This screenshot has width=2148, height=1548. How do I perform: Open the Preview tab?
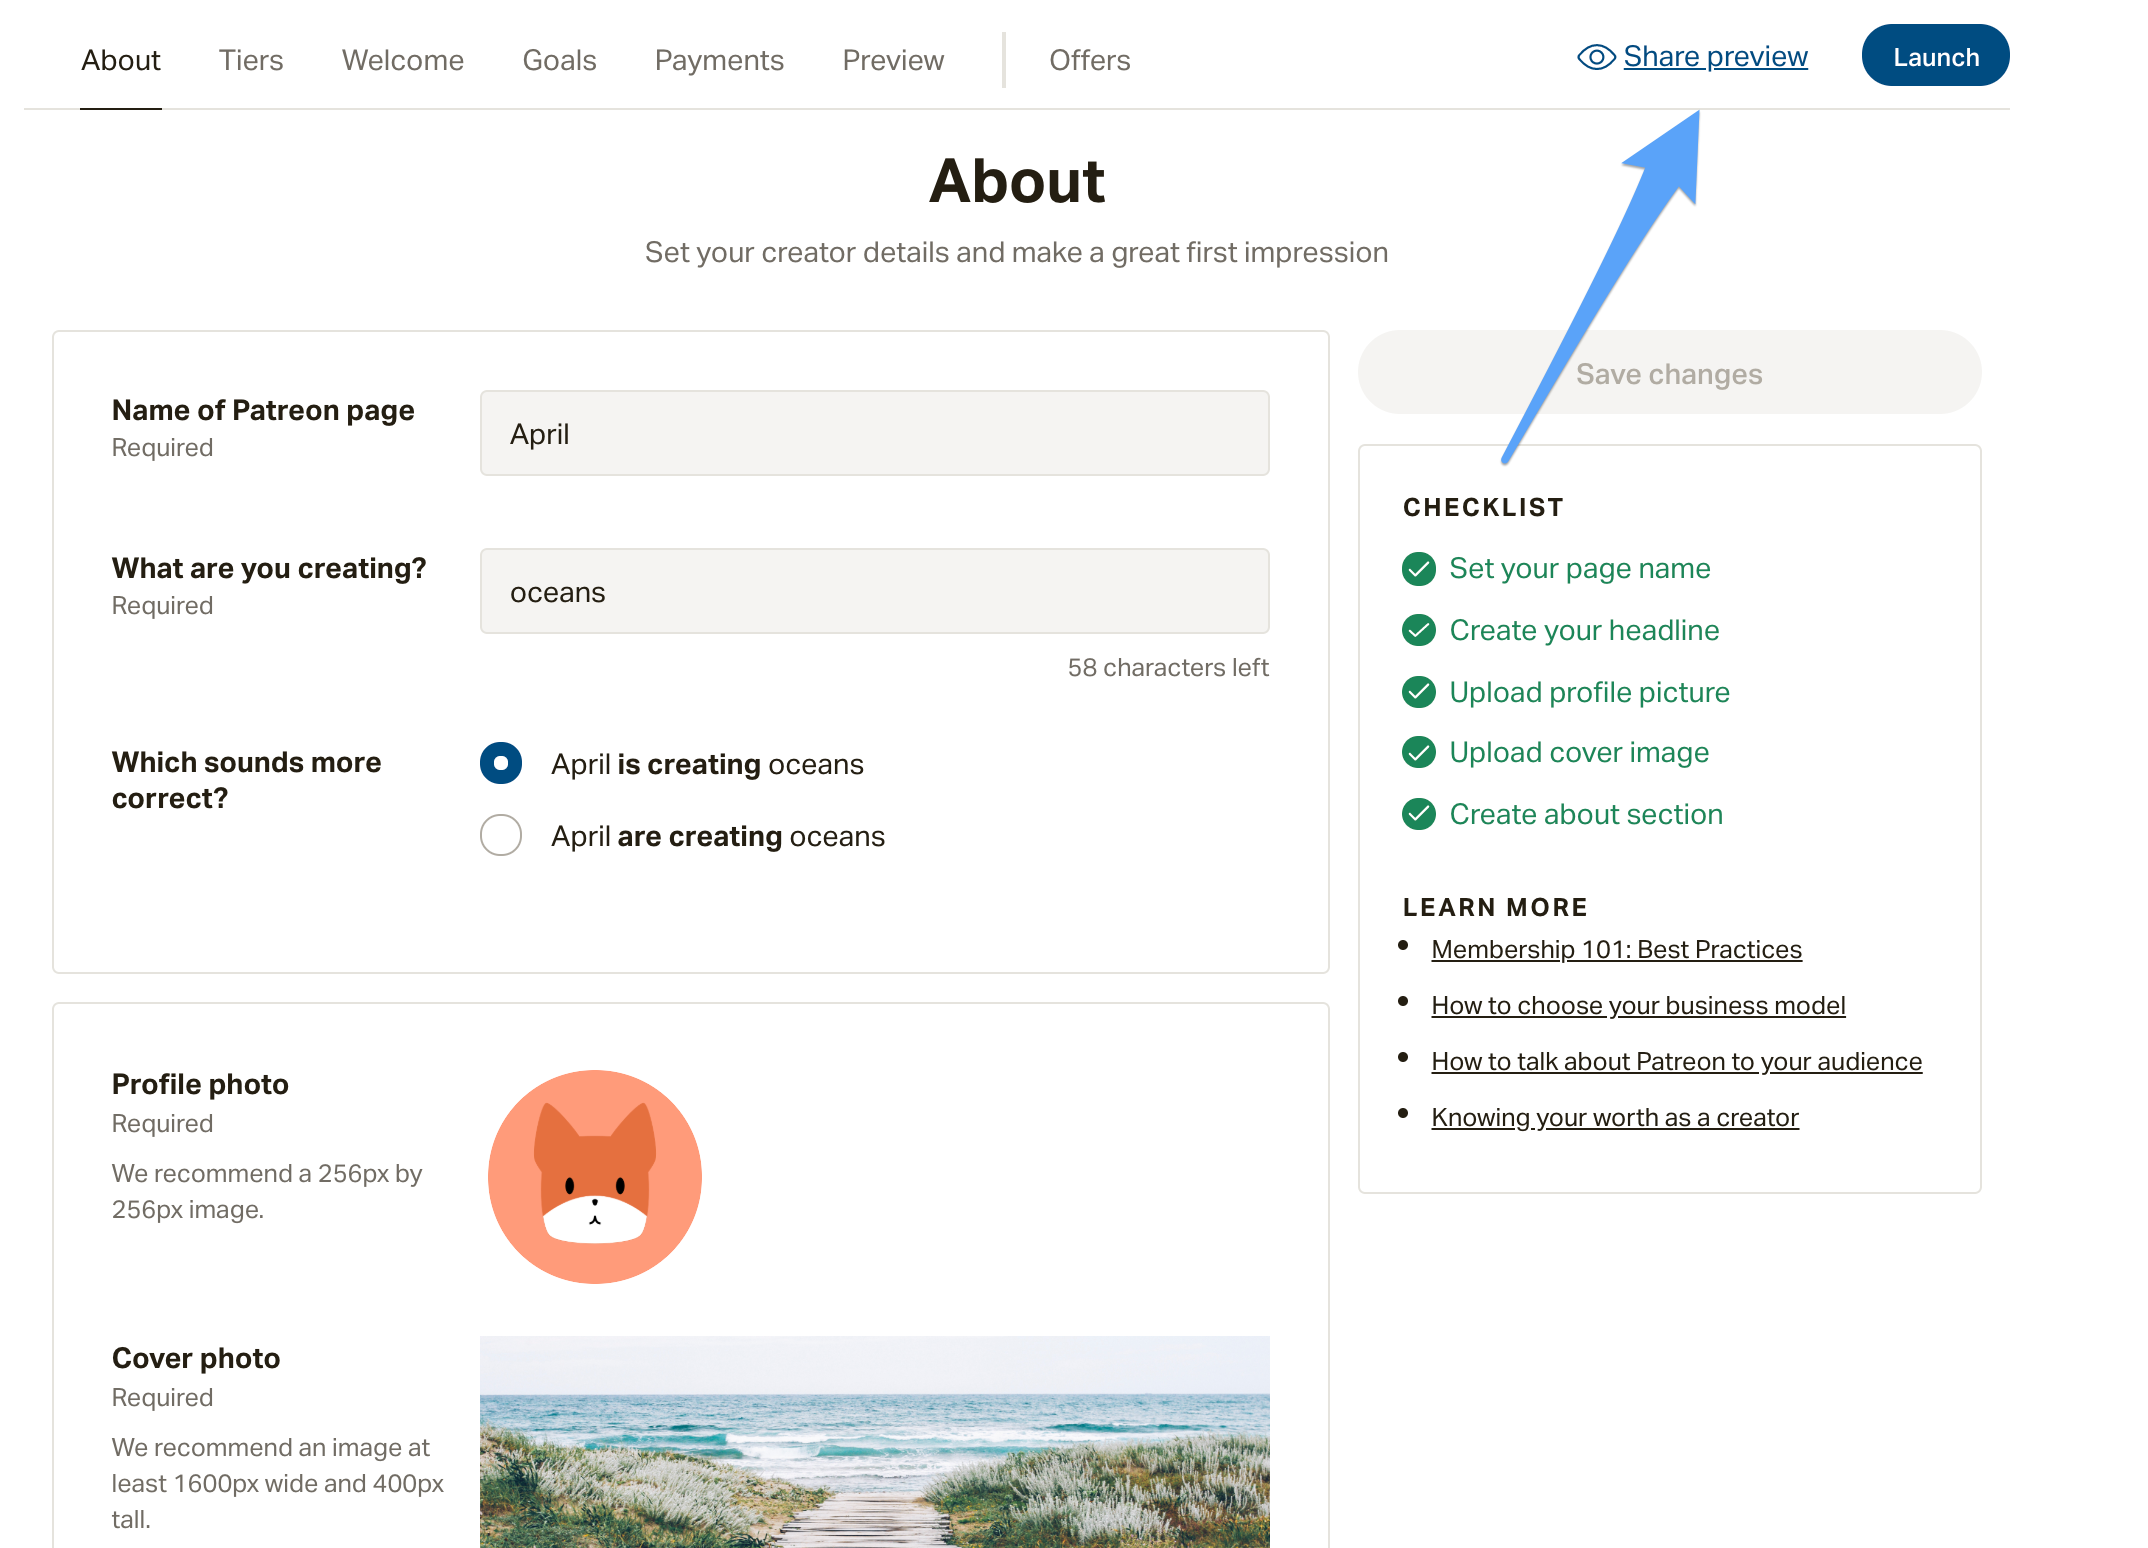[893, 60]
